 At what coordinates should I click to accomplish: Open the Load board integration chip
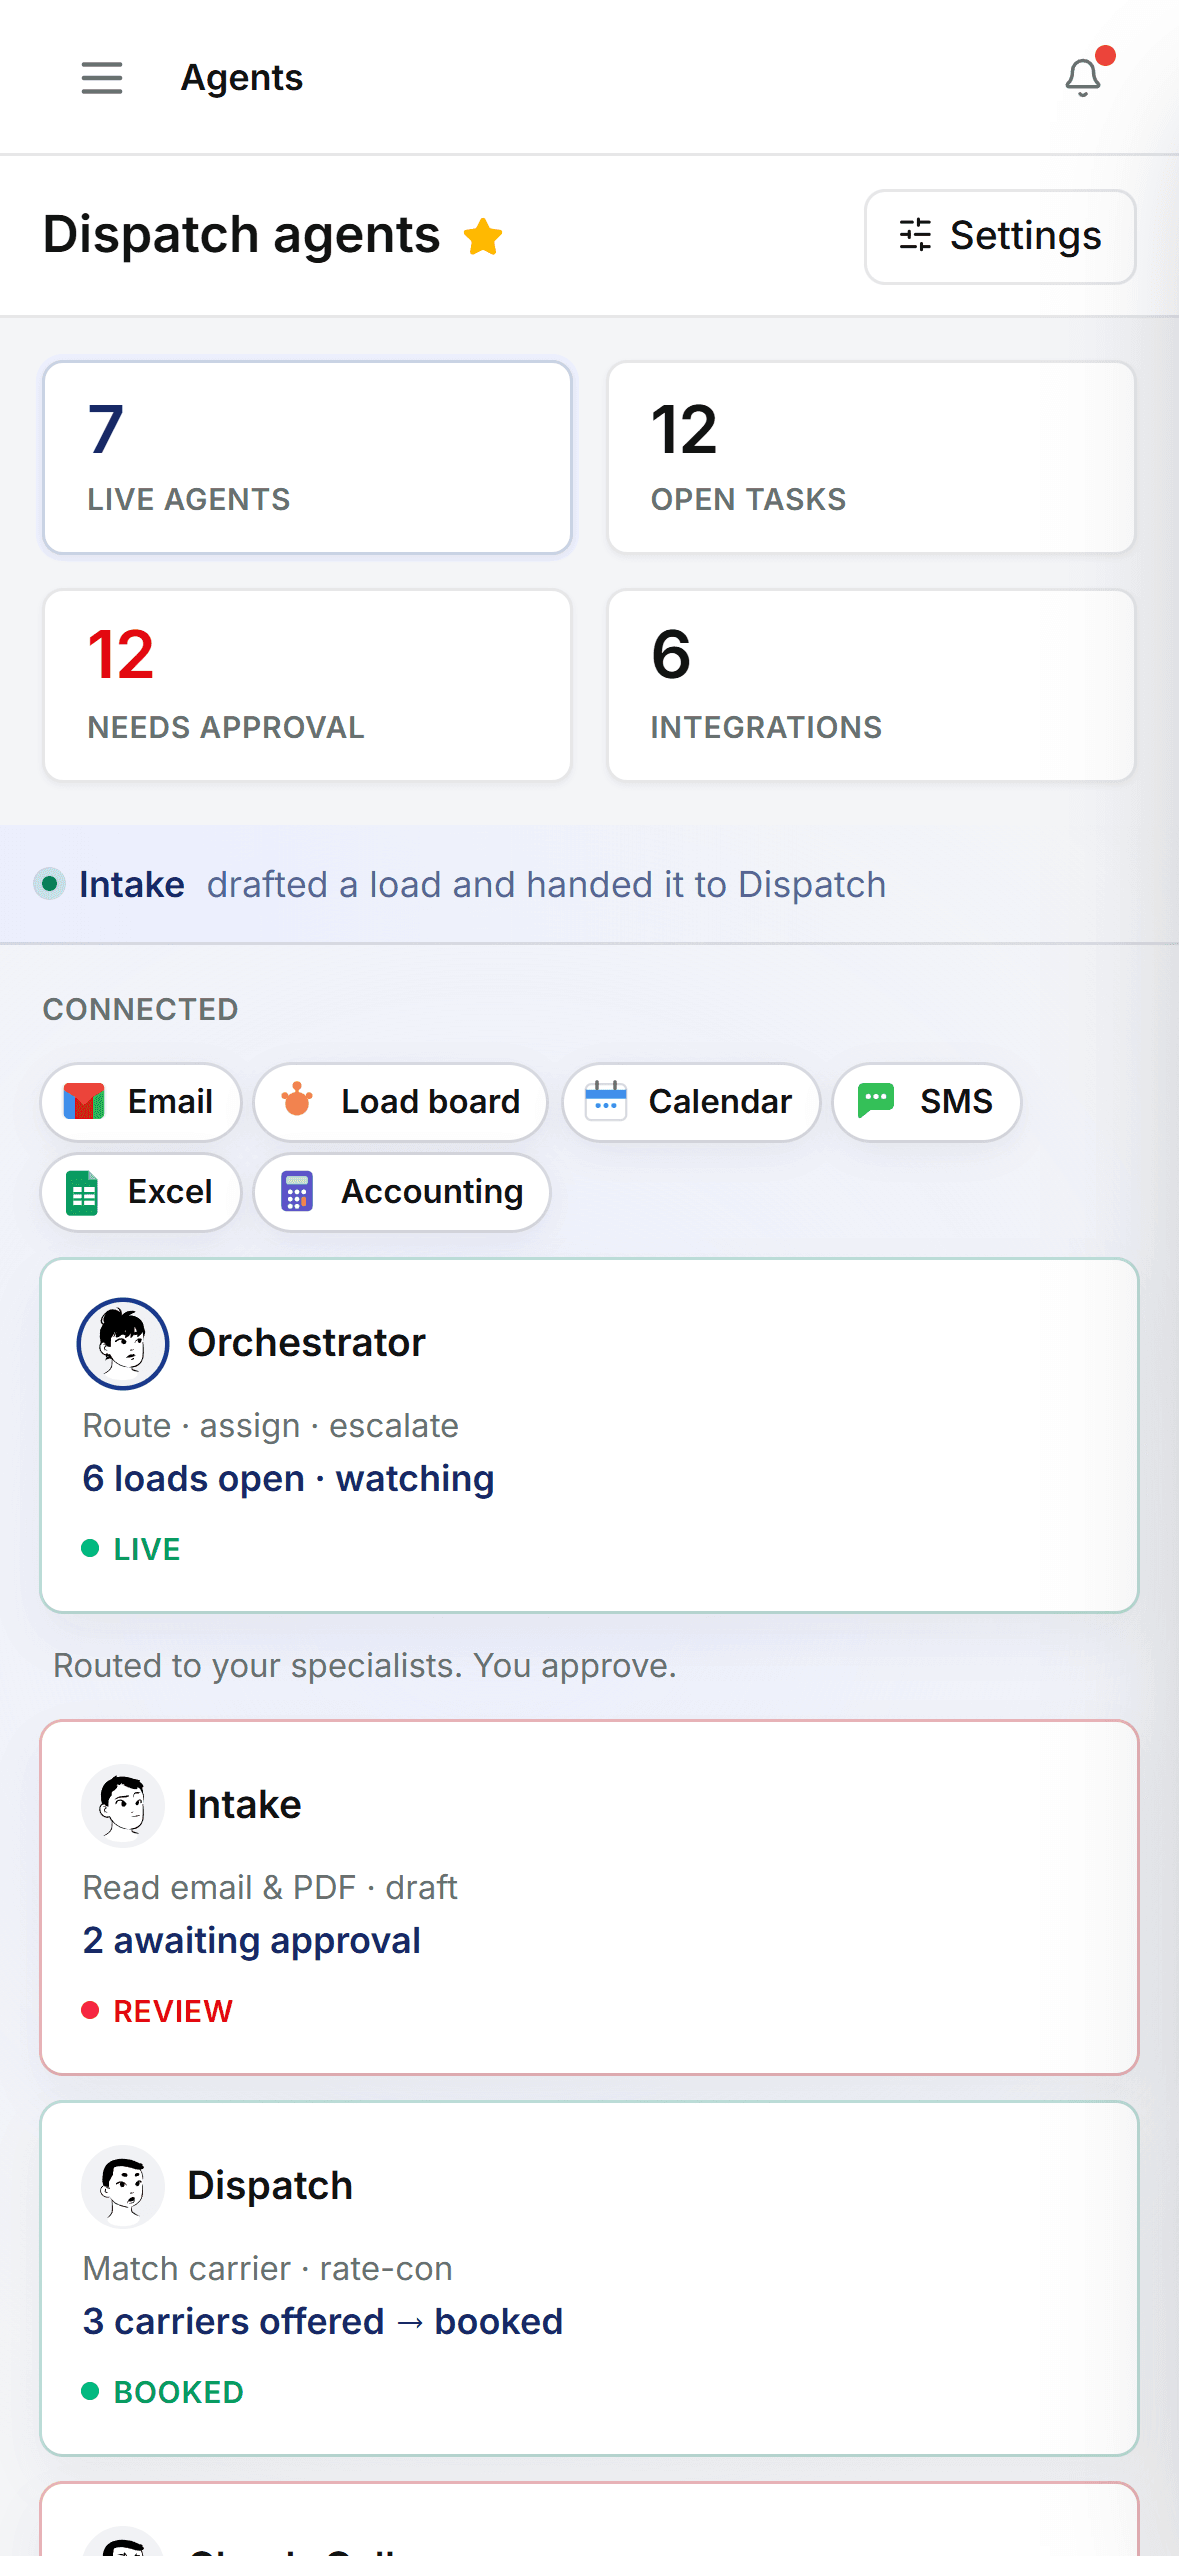point(401,1102)
